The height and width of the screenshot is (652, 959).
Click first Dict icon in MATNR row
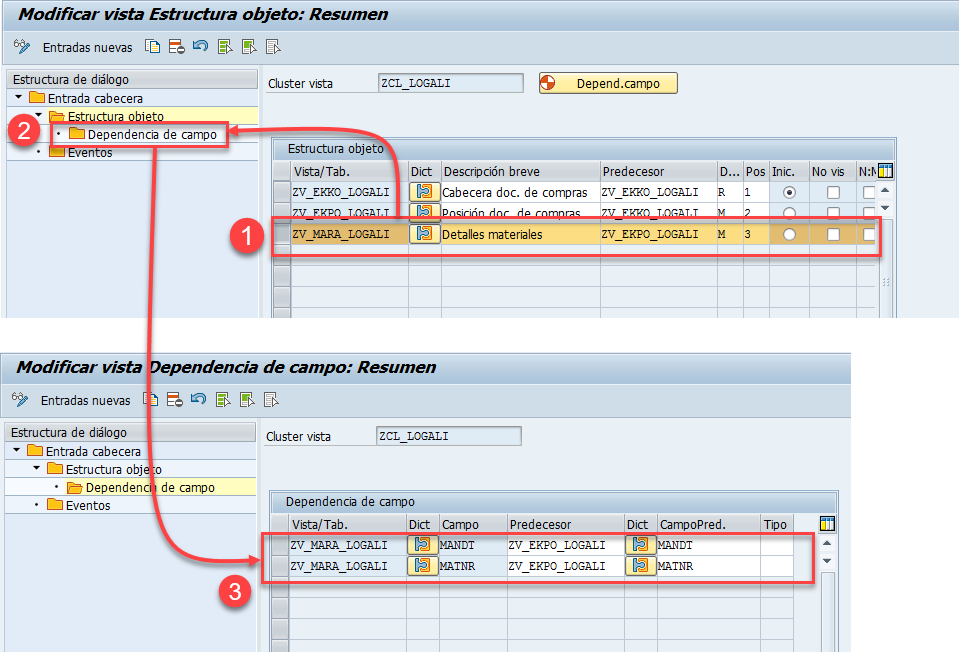point(423,566)
